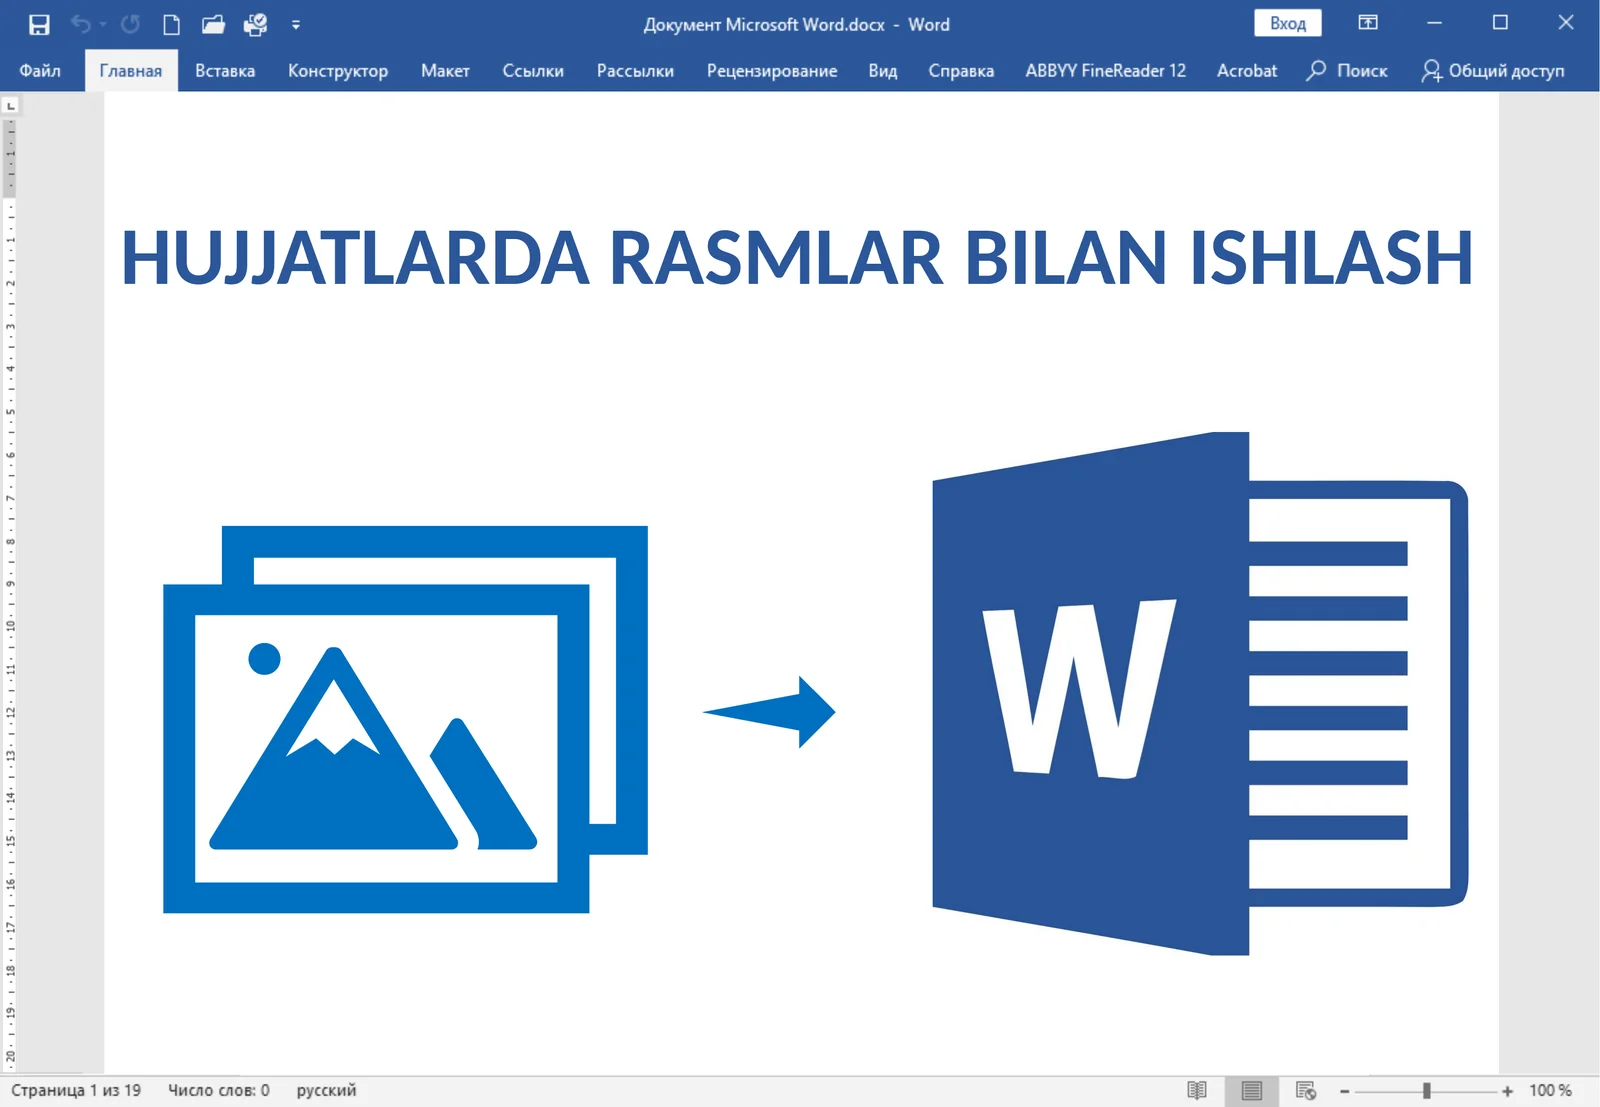
Task: Switch to the Макет tab
Action: pyautogui.click(x=445, y=71)
